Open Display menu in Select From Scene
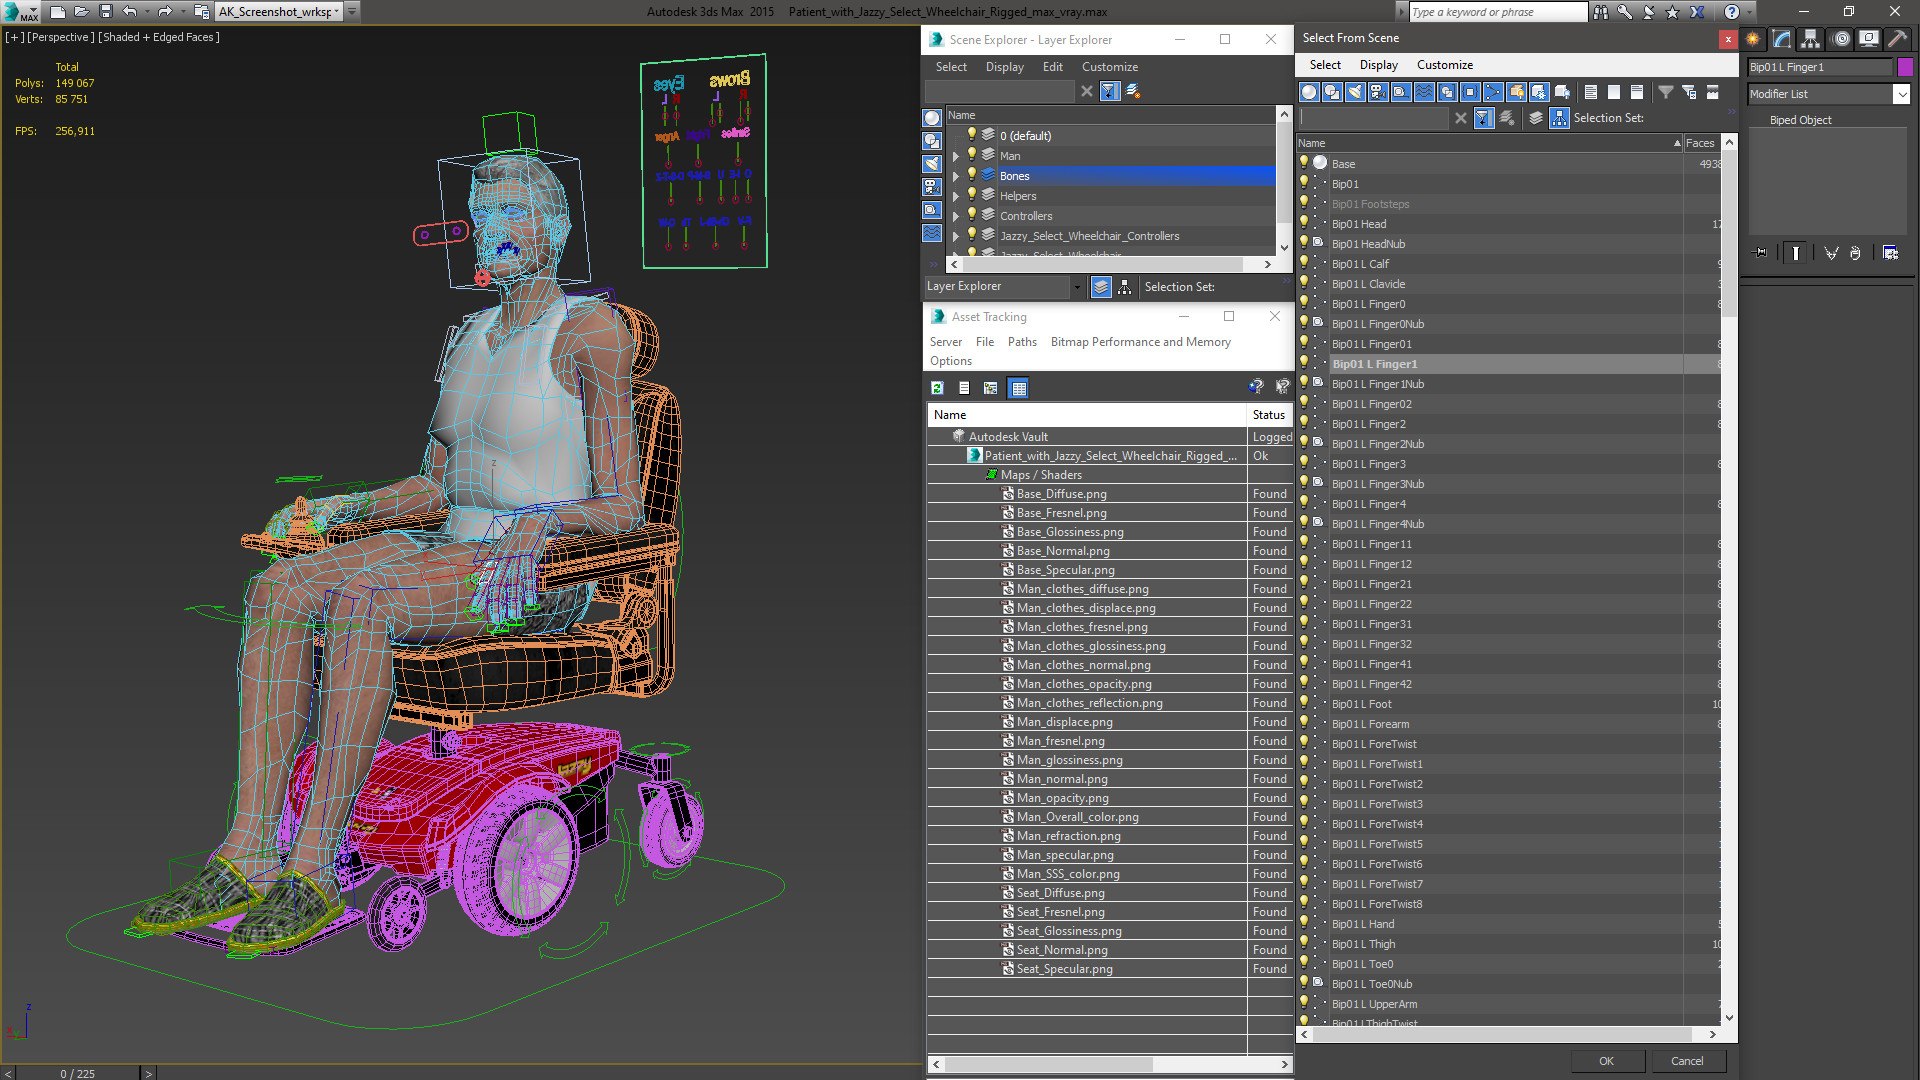1920x1080 pixels. (1378, 65)
